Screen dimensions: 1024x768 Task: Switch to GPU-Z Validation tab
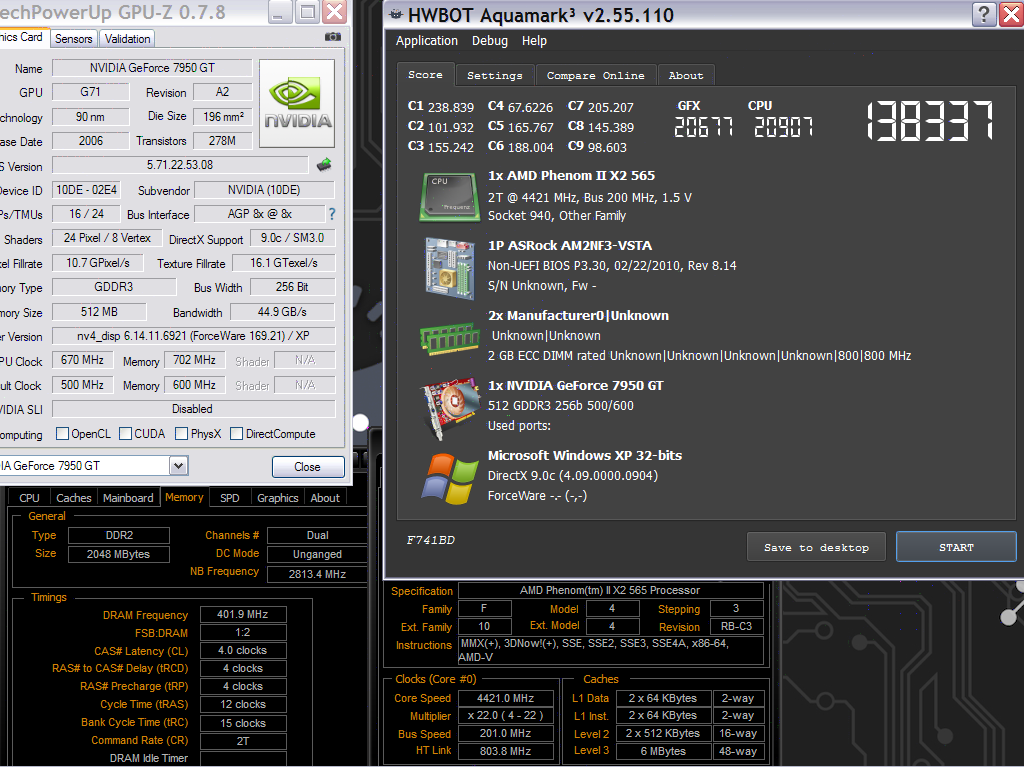127,39
